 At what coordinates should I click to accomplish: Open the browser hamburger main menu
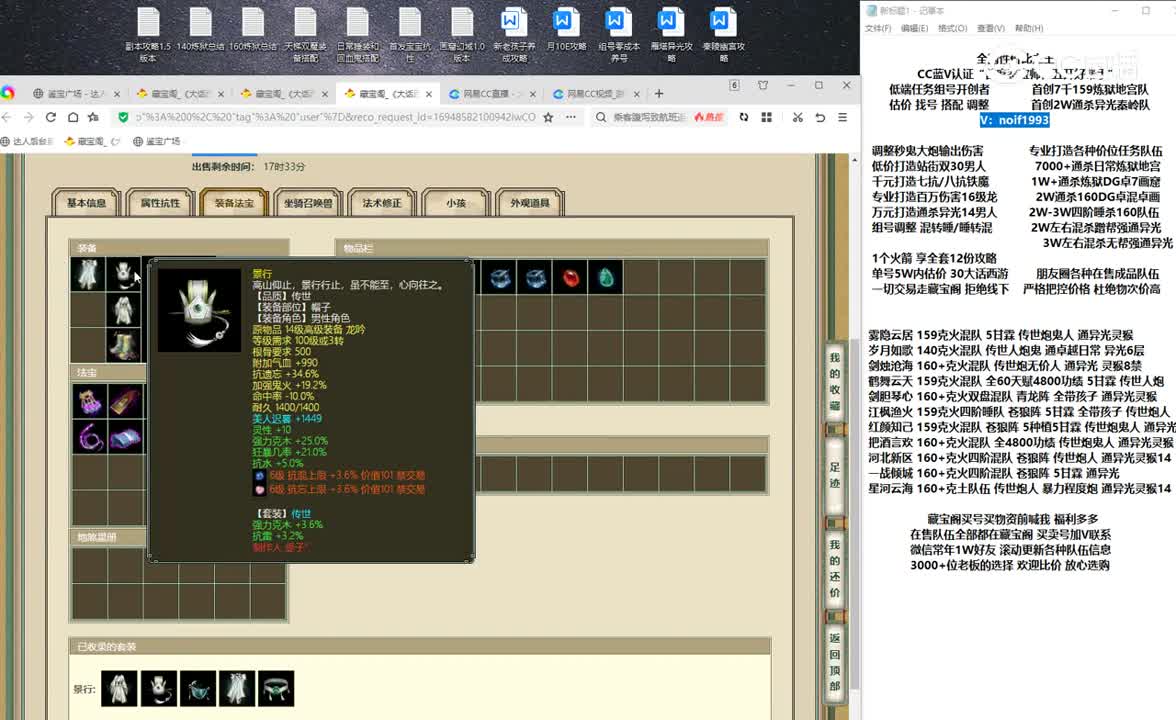842,117
